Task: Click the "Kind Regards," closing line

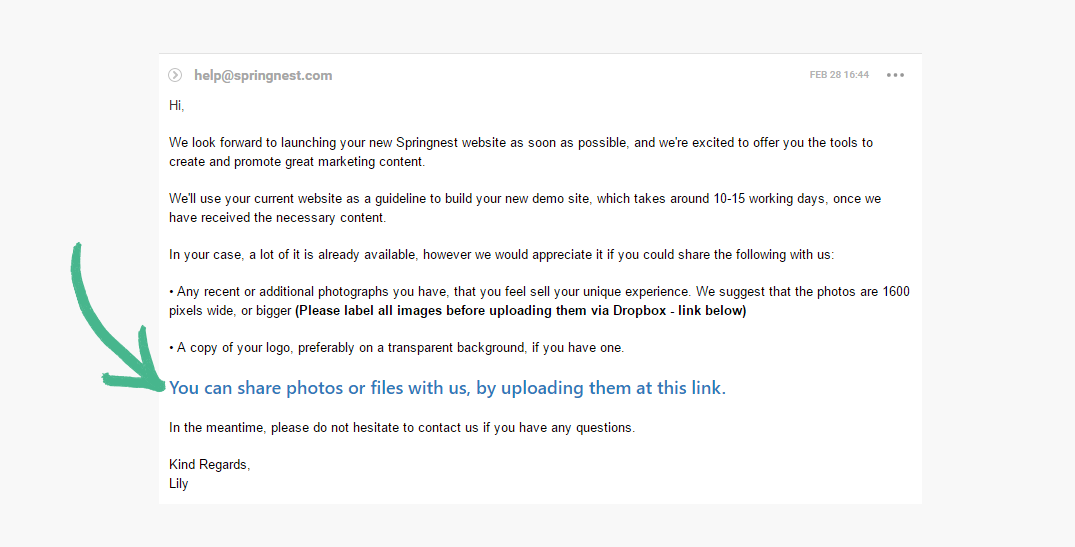Action: pos(209,465)
